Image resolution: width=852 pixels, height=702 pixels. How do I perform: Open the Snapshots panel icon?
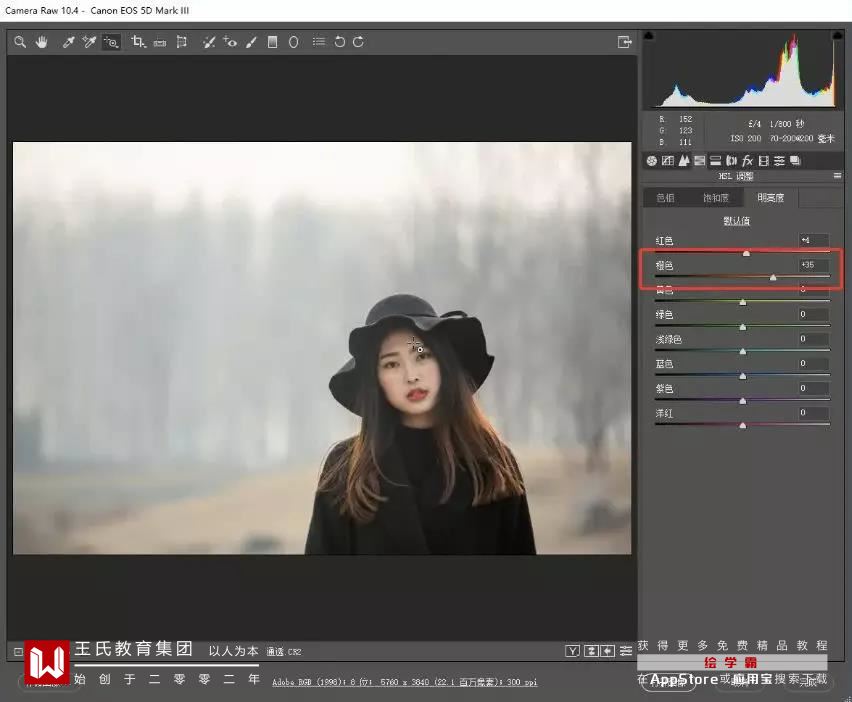click(x=795, y=161)
